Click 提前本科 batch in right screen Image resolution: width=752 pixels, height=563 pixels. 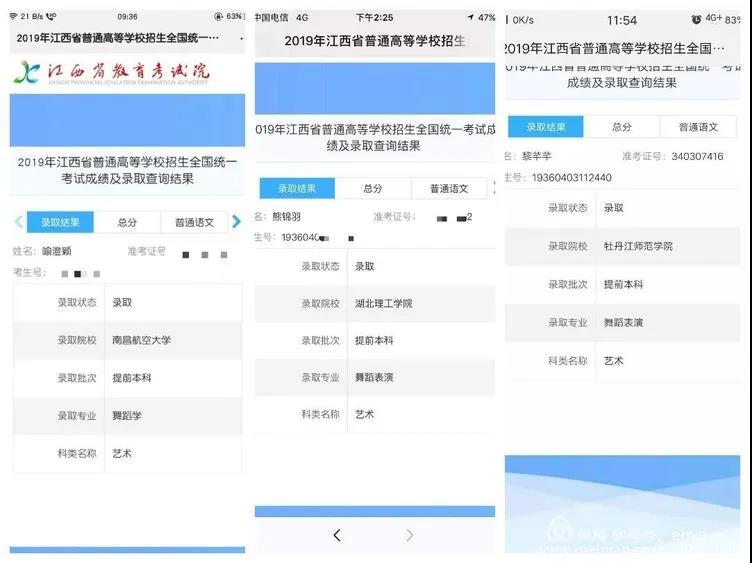(623, 284)
